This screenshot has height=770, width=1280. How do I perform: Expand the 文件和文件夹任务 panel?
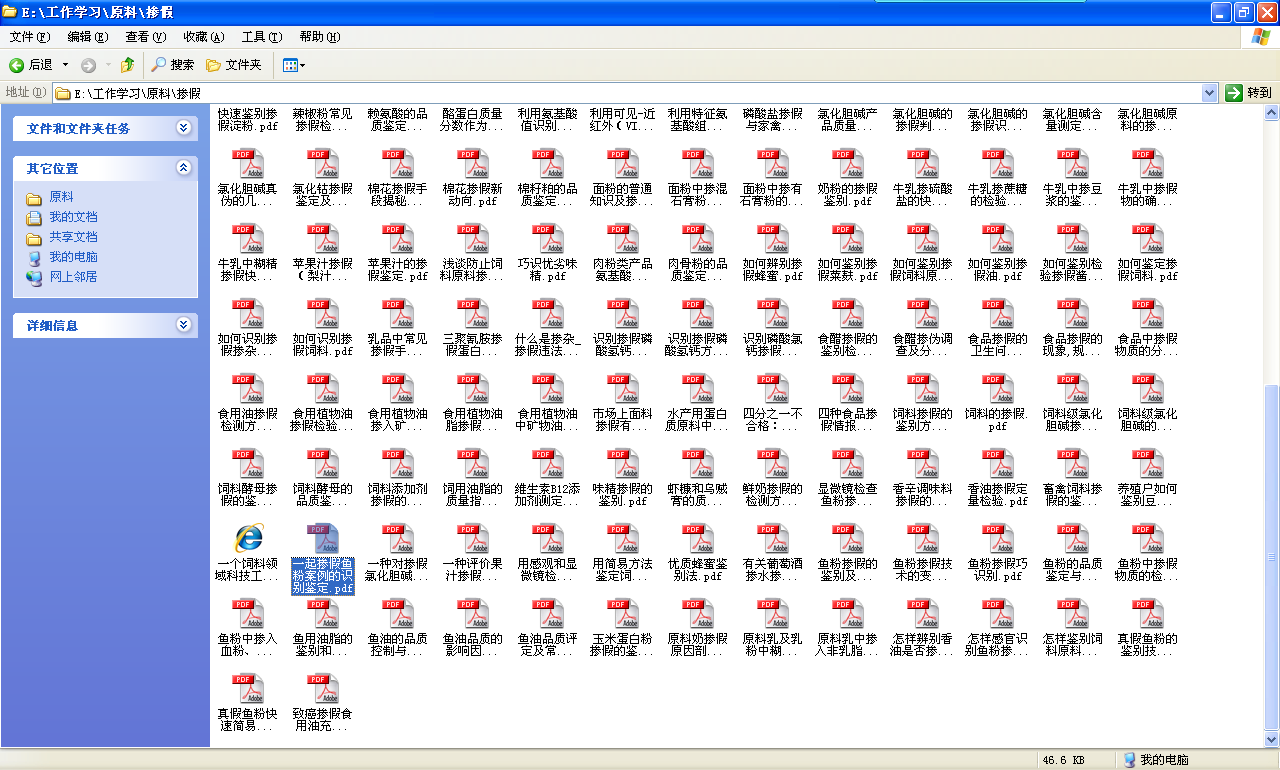coord(183,128)
